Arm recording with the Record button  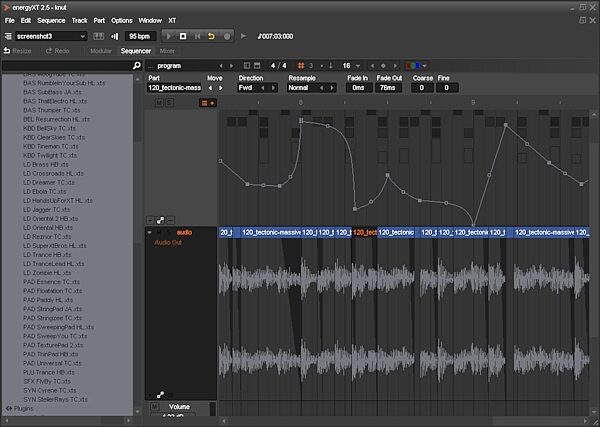pyautogui.click(x=227, y=36)
